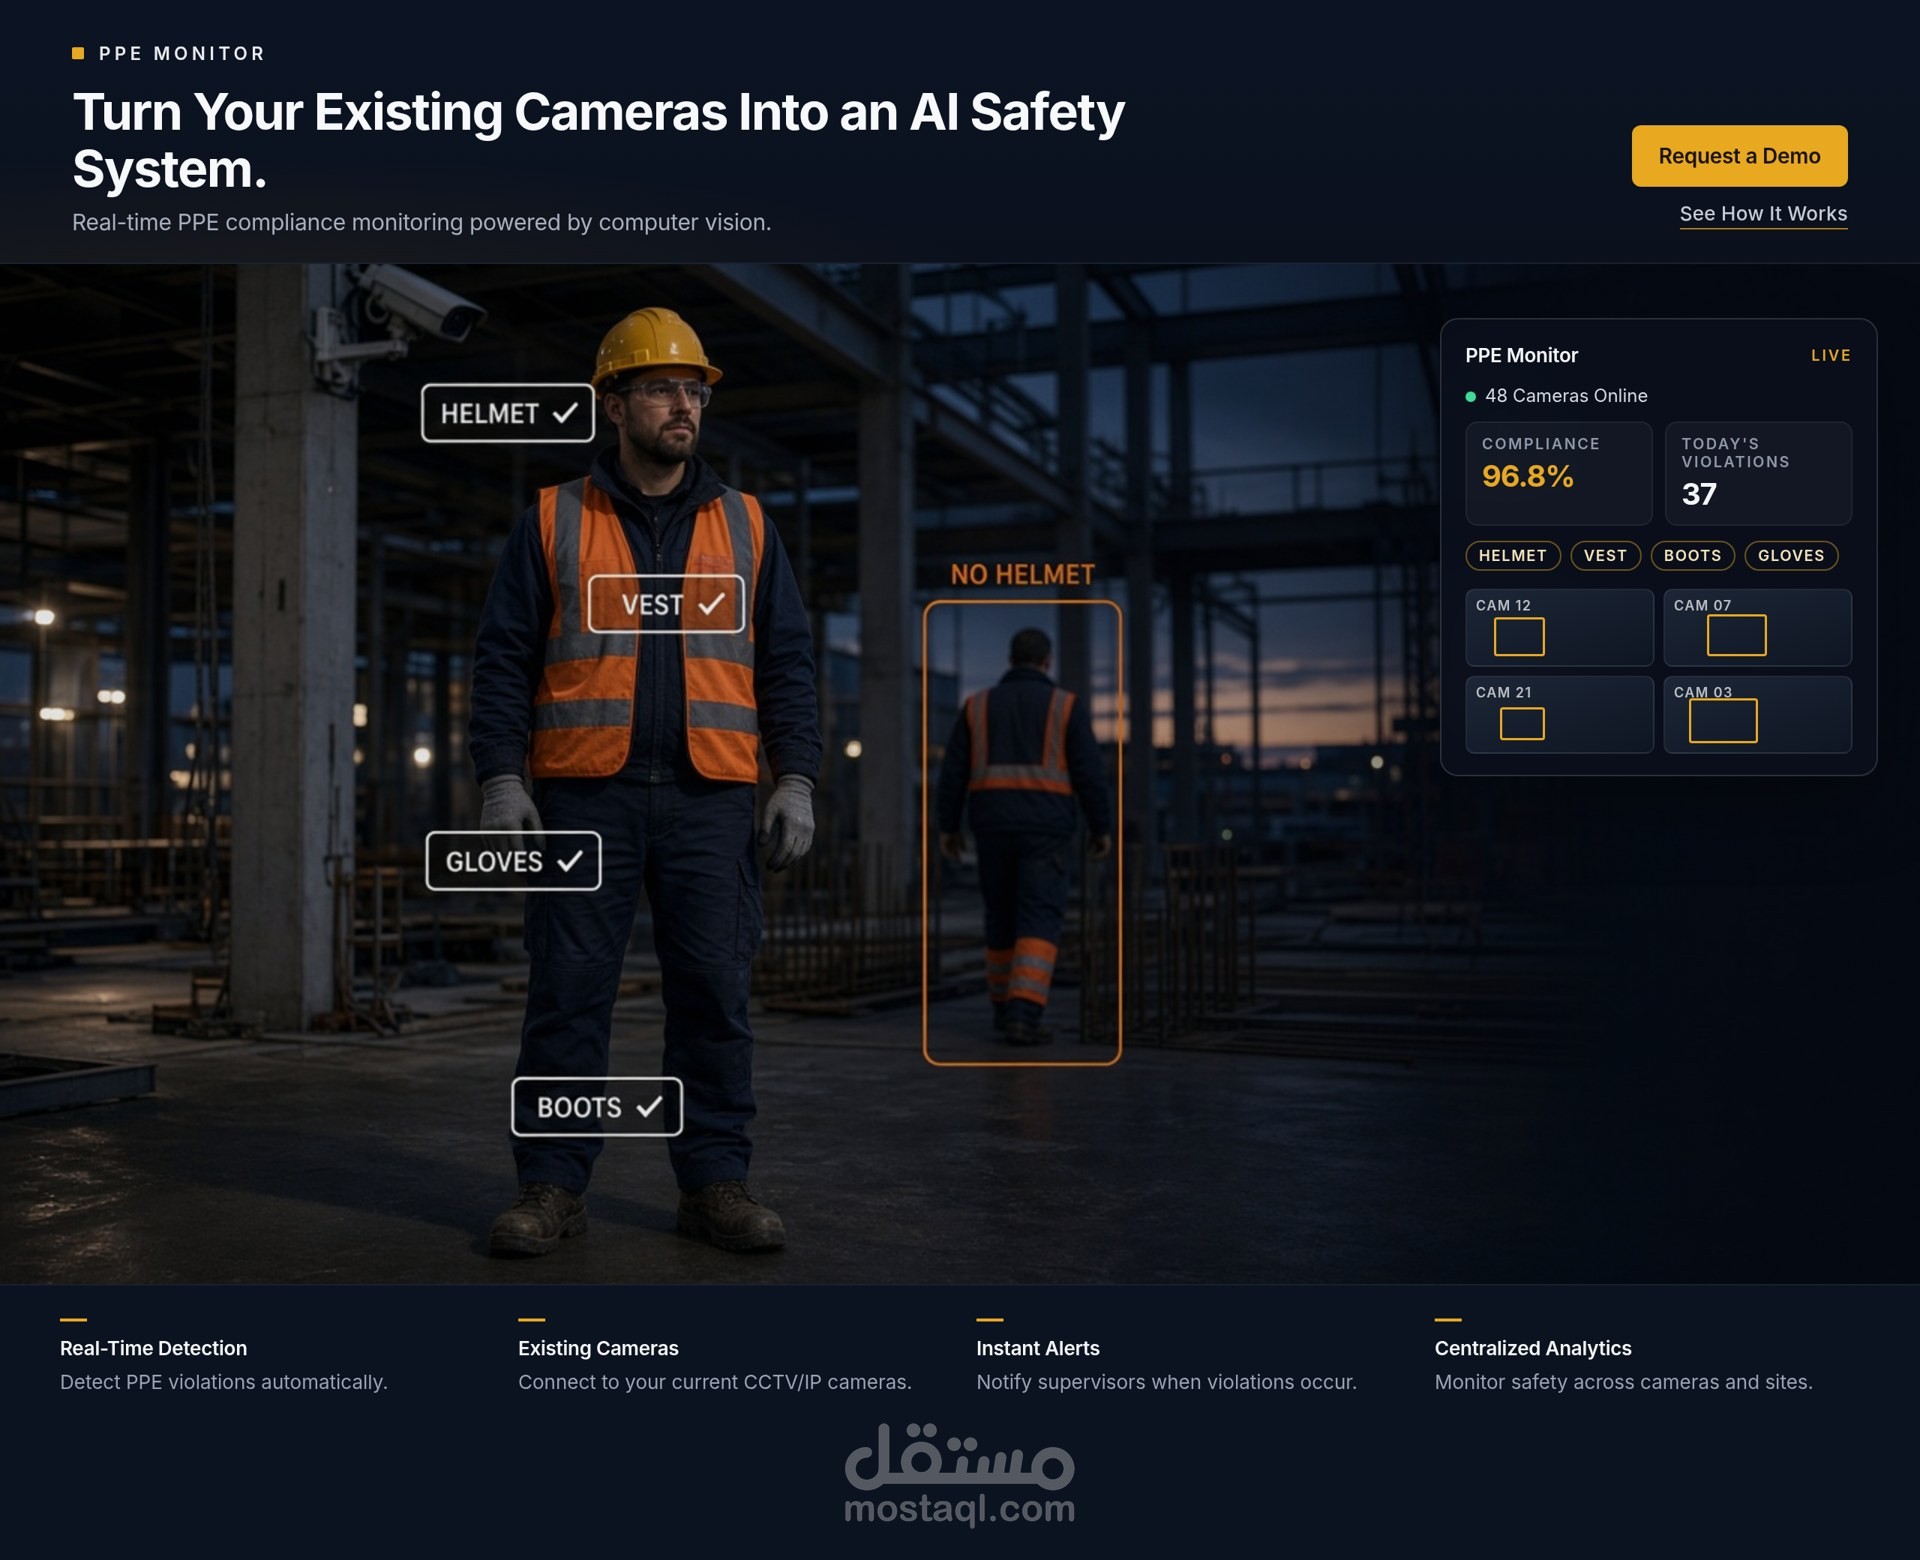1920x1560 pixels.
Task: Click the green cameras-online status dot
Action: tap(1471, 397)
